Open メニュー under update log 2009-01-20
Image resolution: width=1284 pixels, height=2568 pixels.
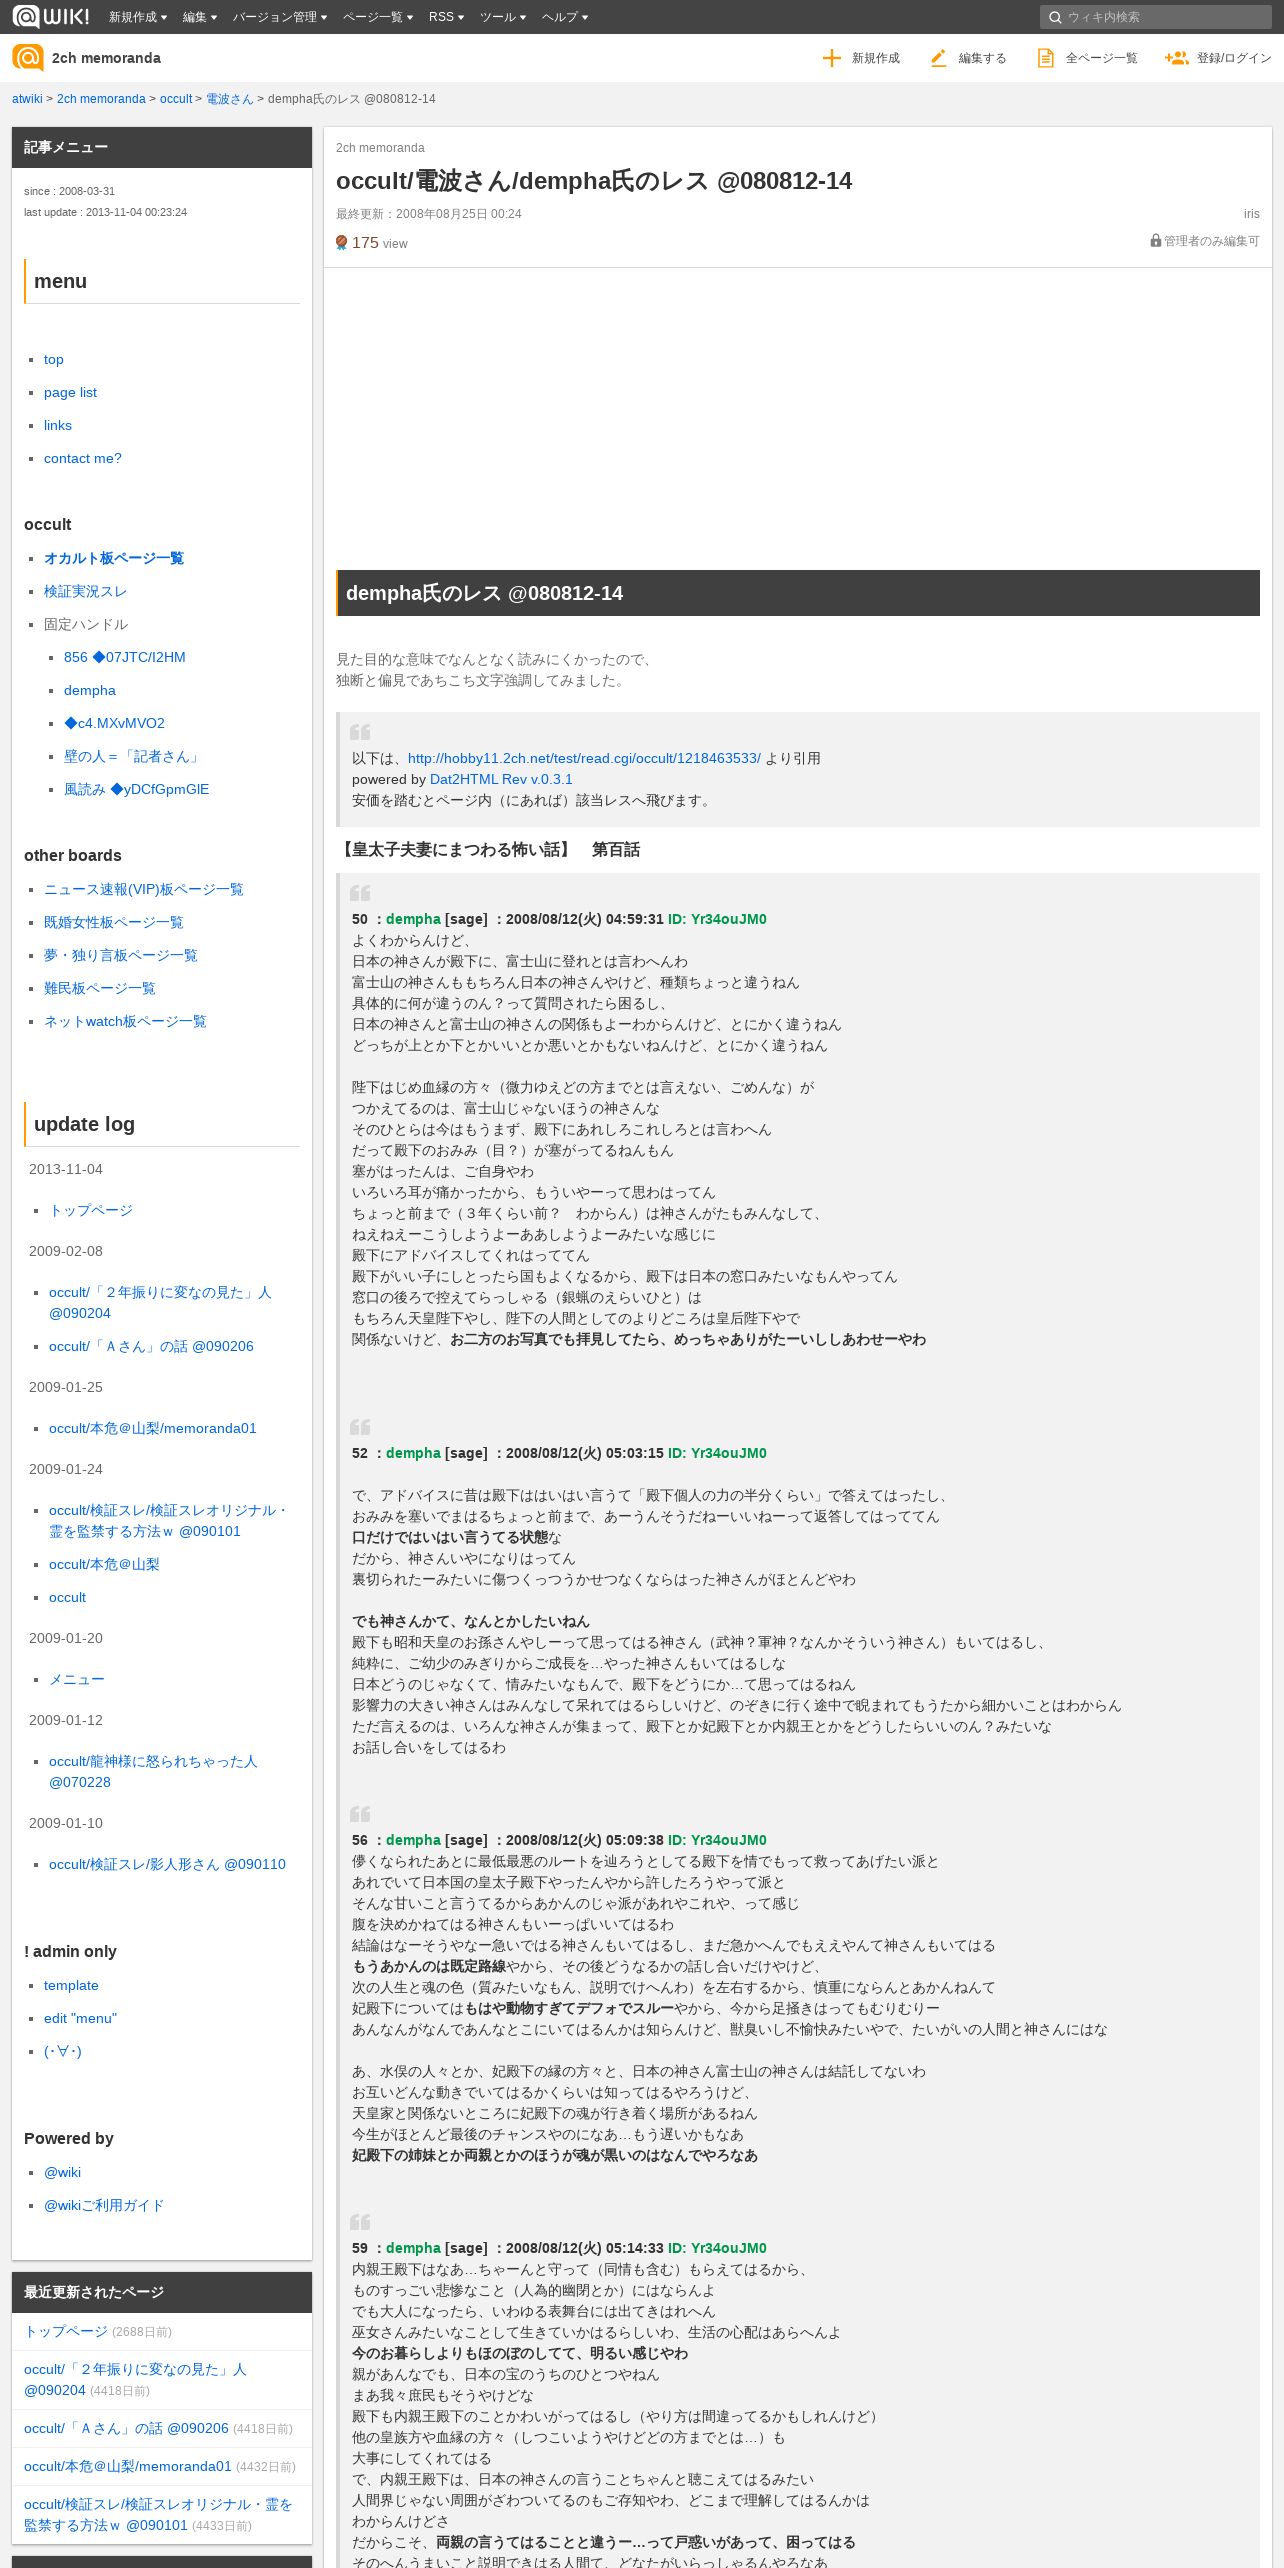tap(77, 1679)
